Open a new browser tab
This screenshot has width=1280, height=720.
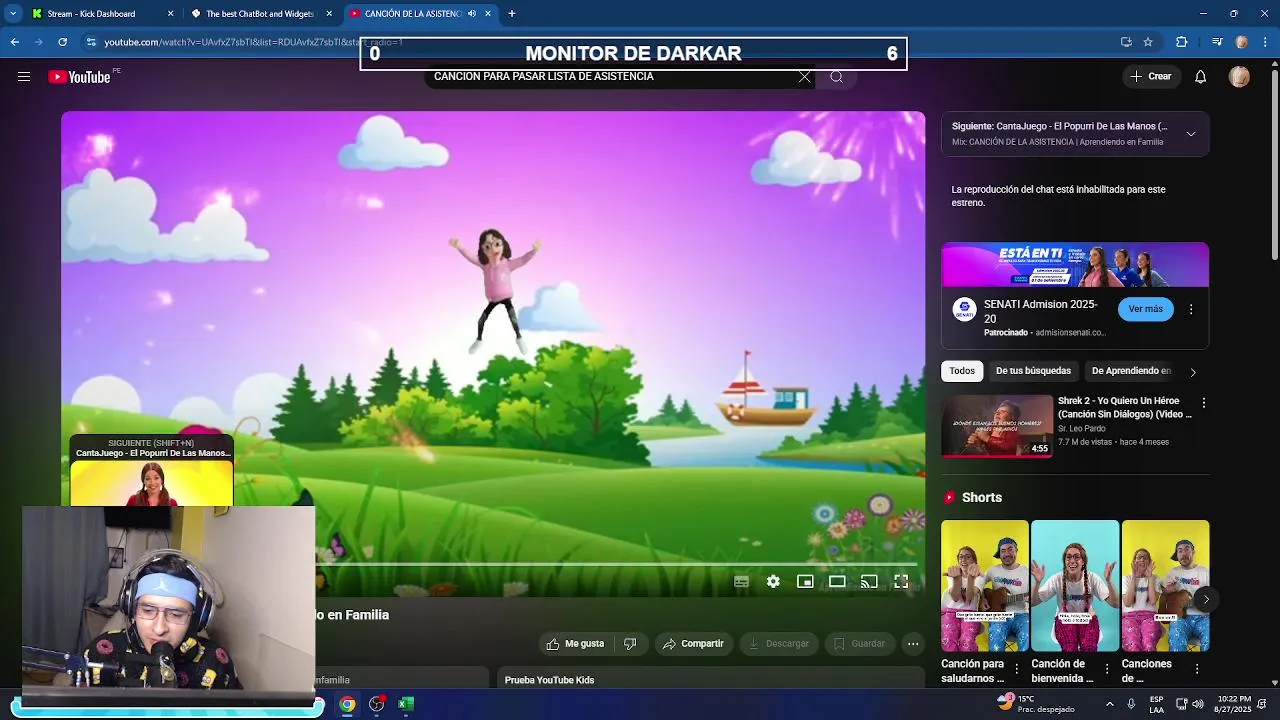click(x=512, y=14)
